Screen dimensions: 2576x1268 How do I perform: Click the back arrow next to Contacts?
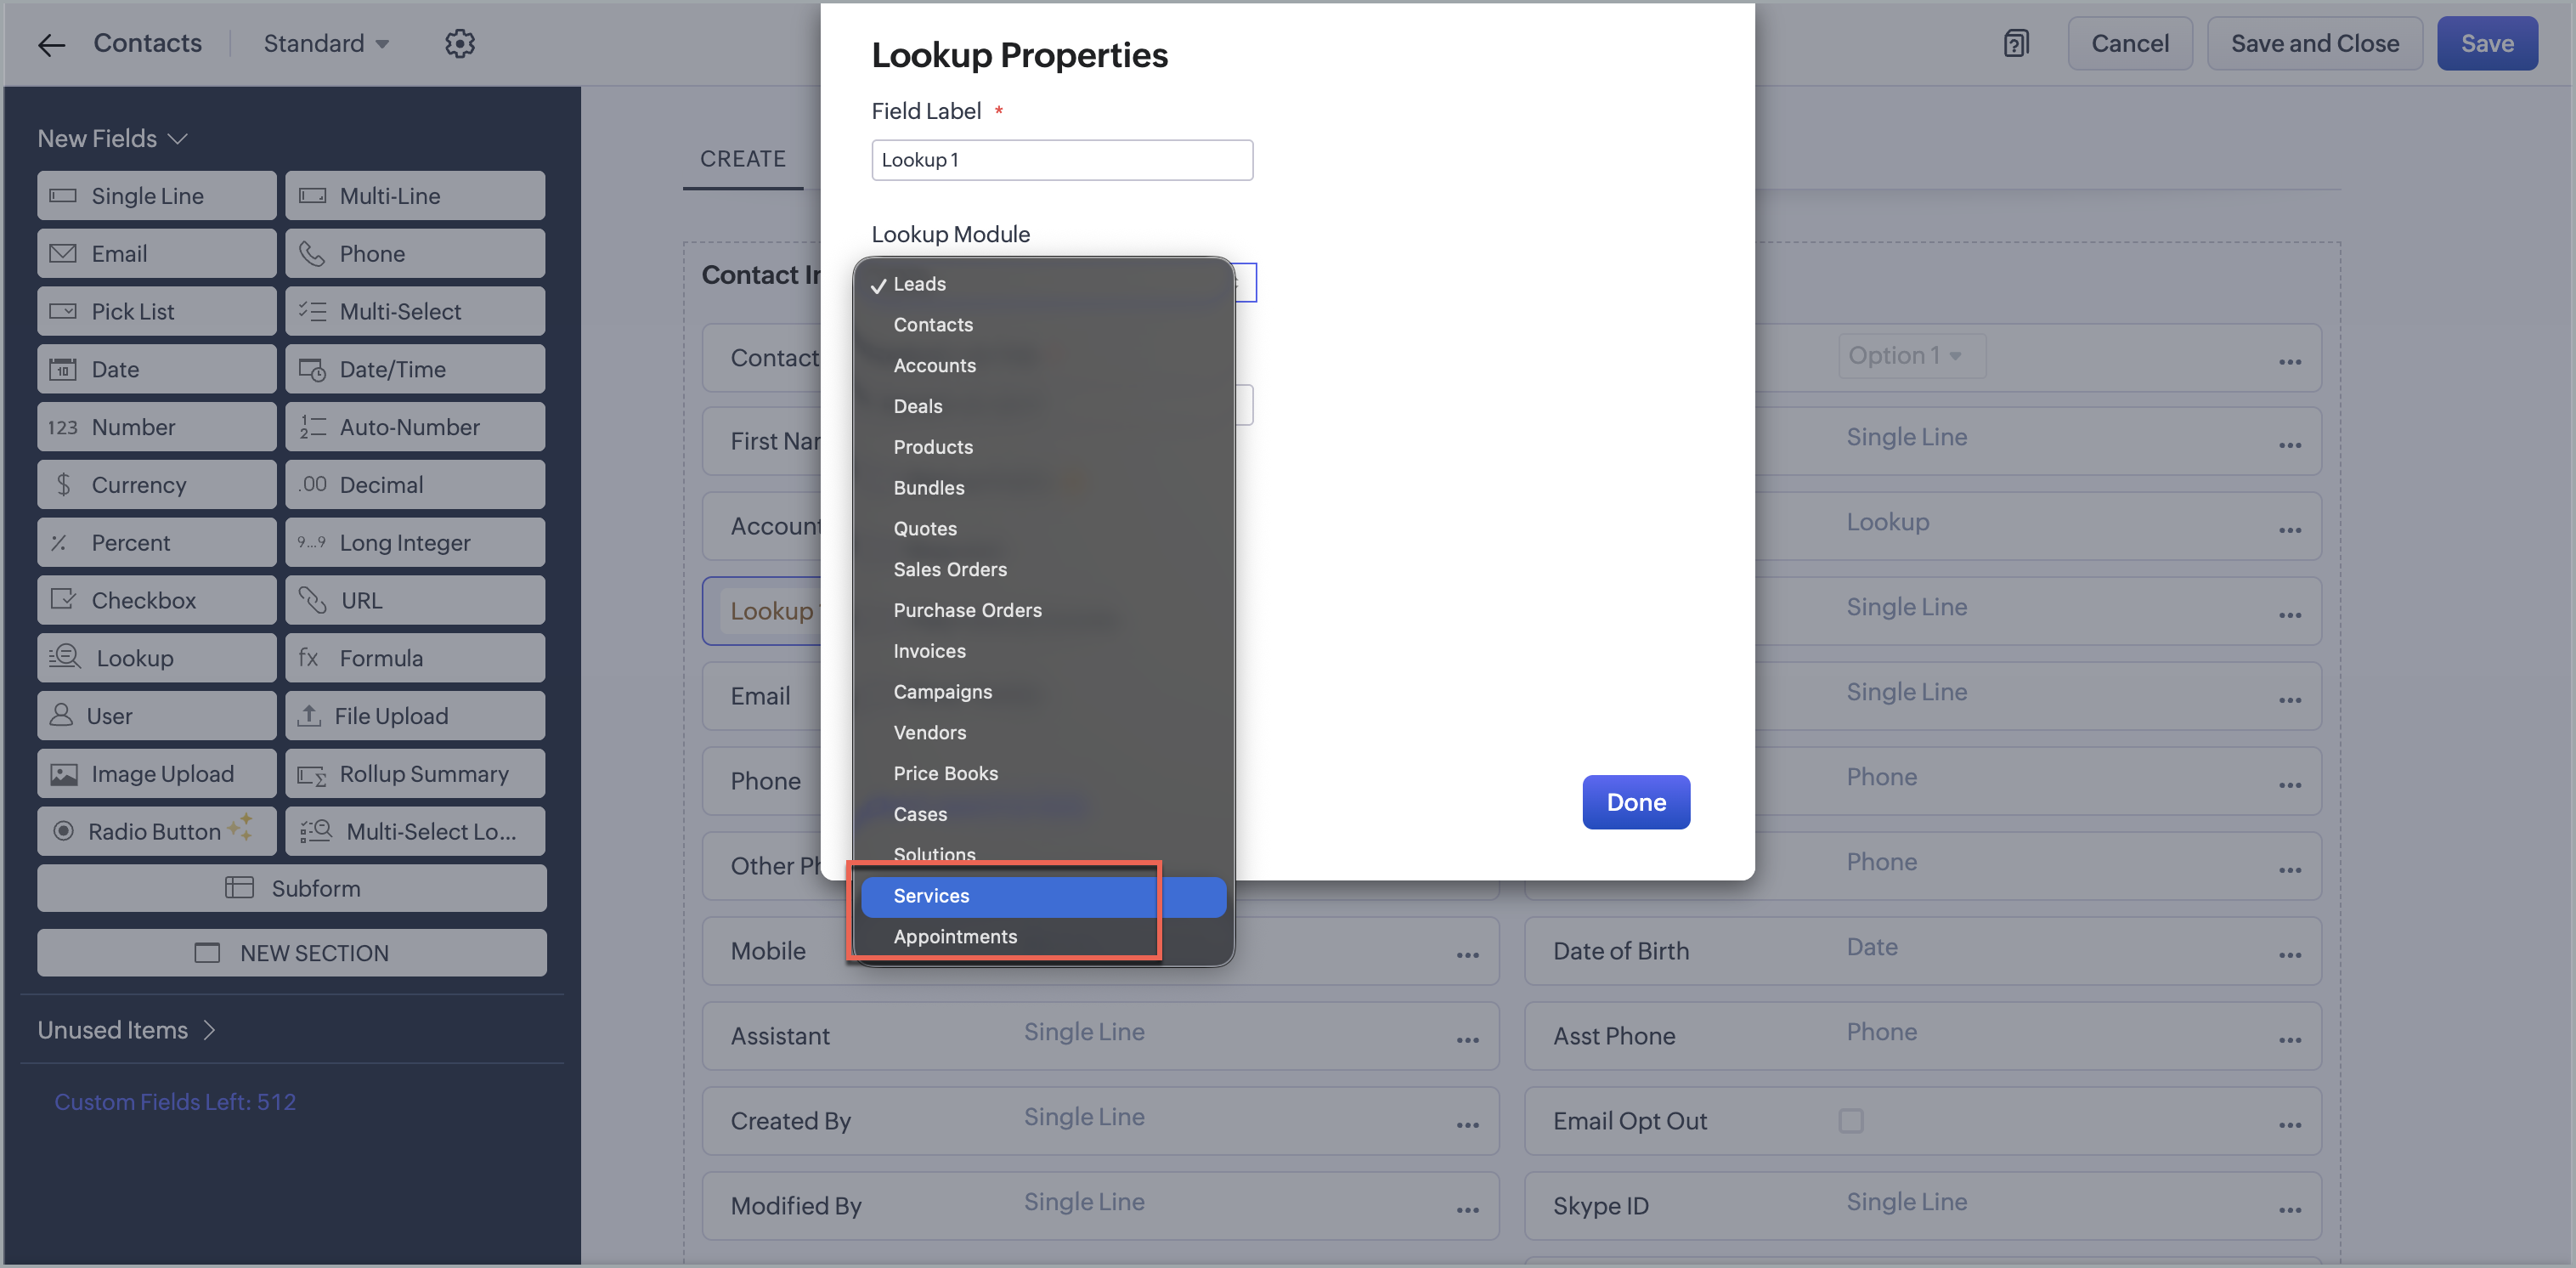point(51,44)
